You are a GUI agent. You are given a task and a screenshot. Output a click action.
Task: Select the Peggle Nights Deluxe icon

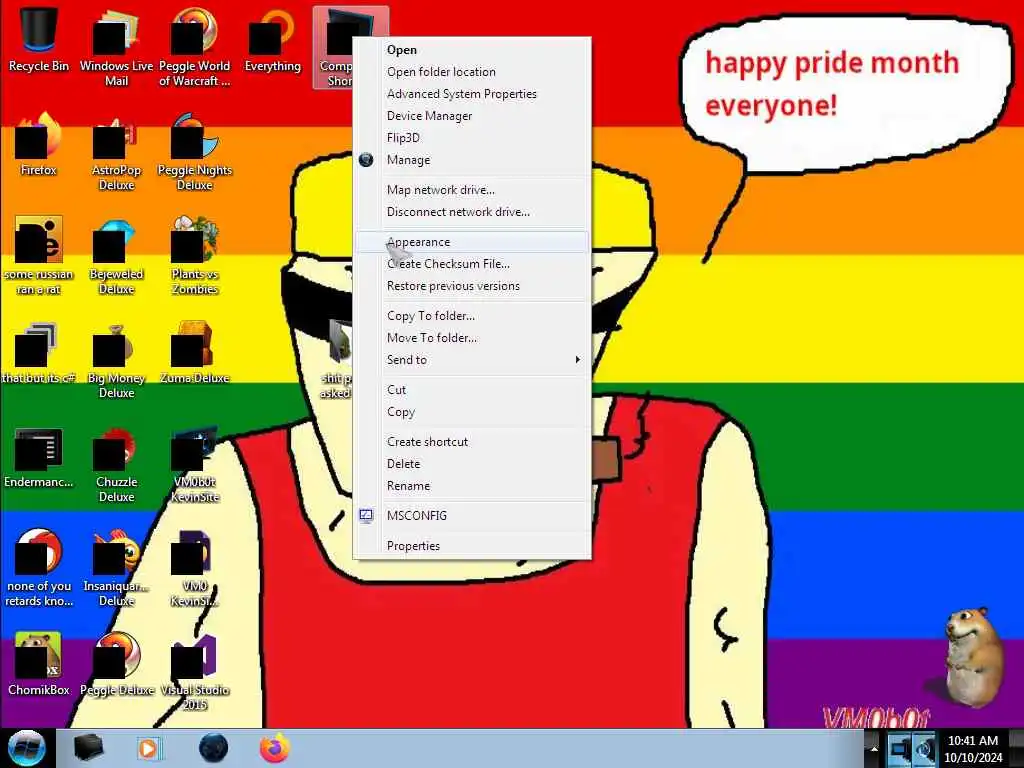click(x=195, y=152)
